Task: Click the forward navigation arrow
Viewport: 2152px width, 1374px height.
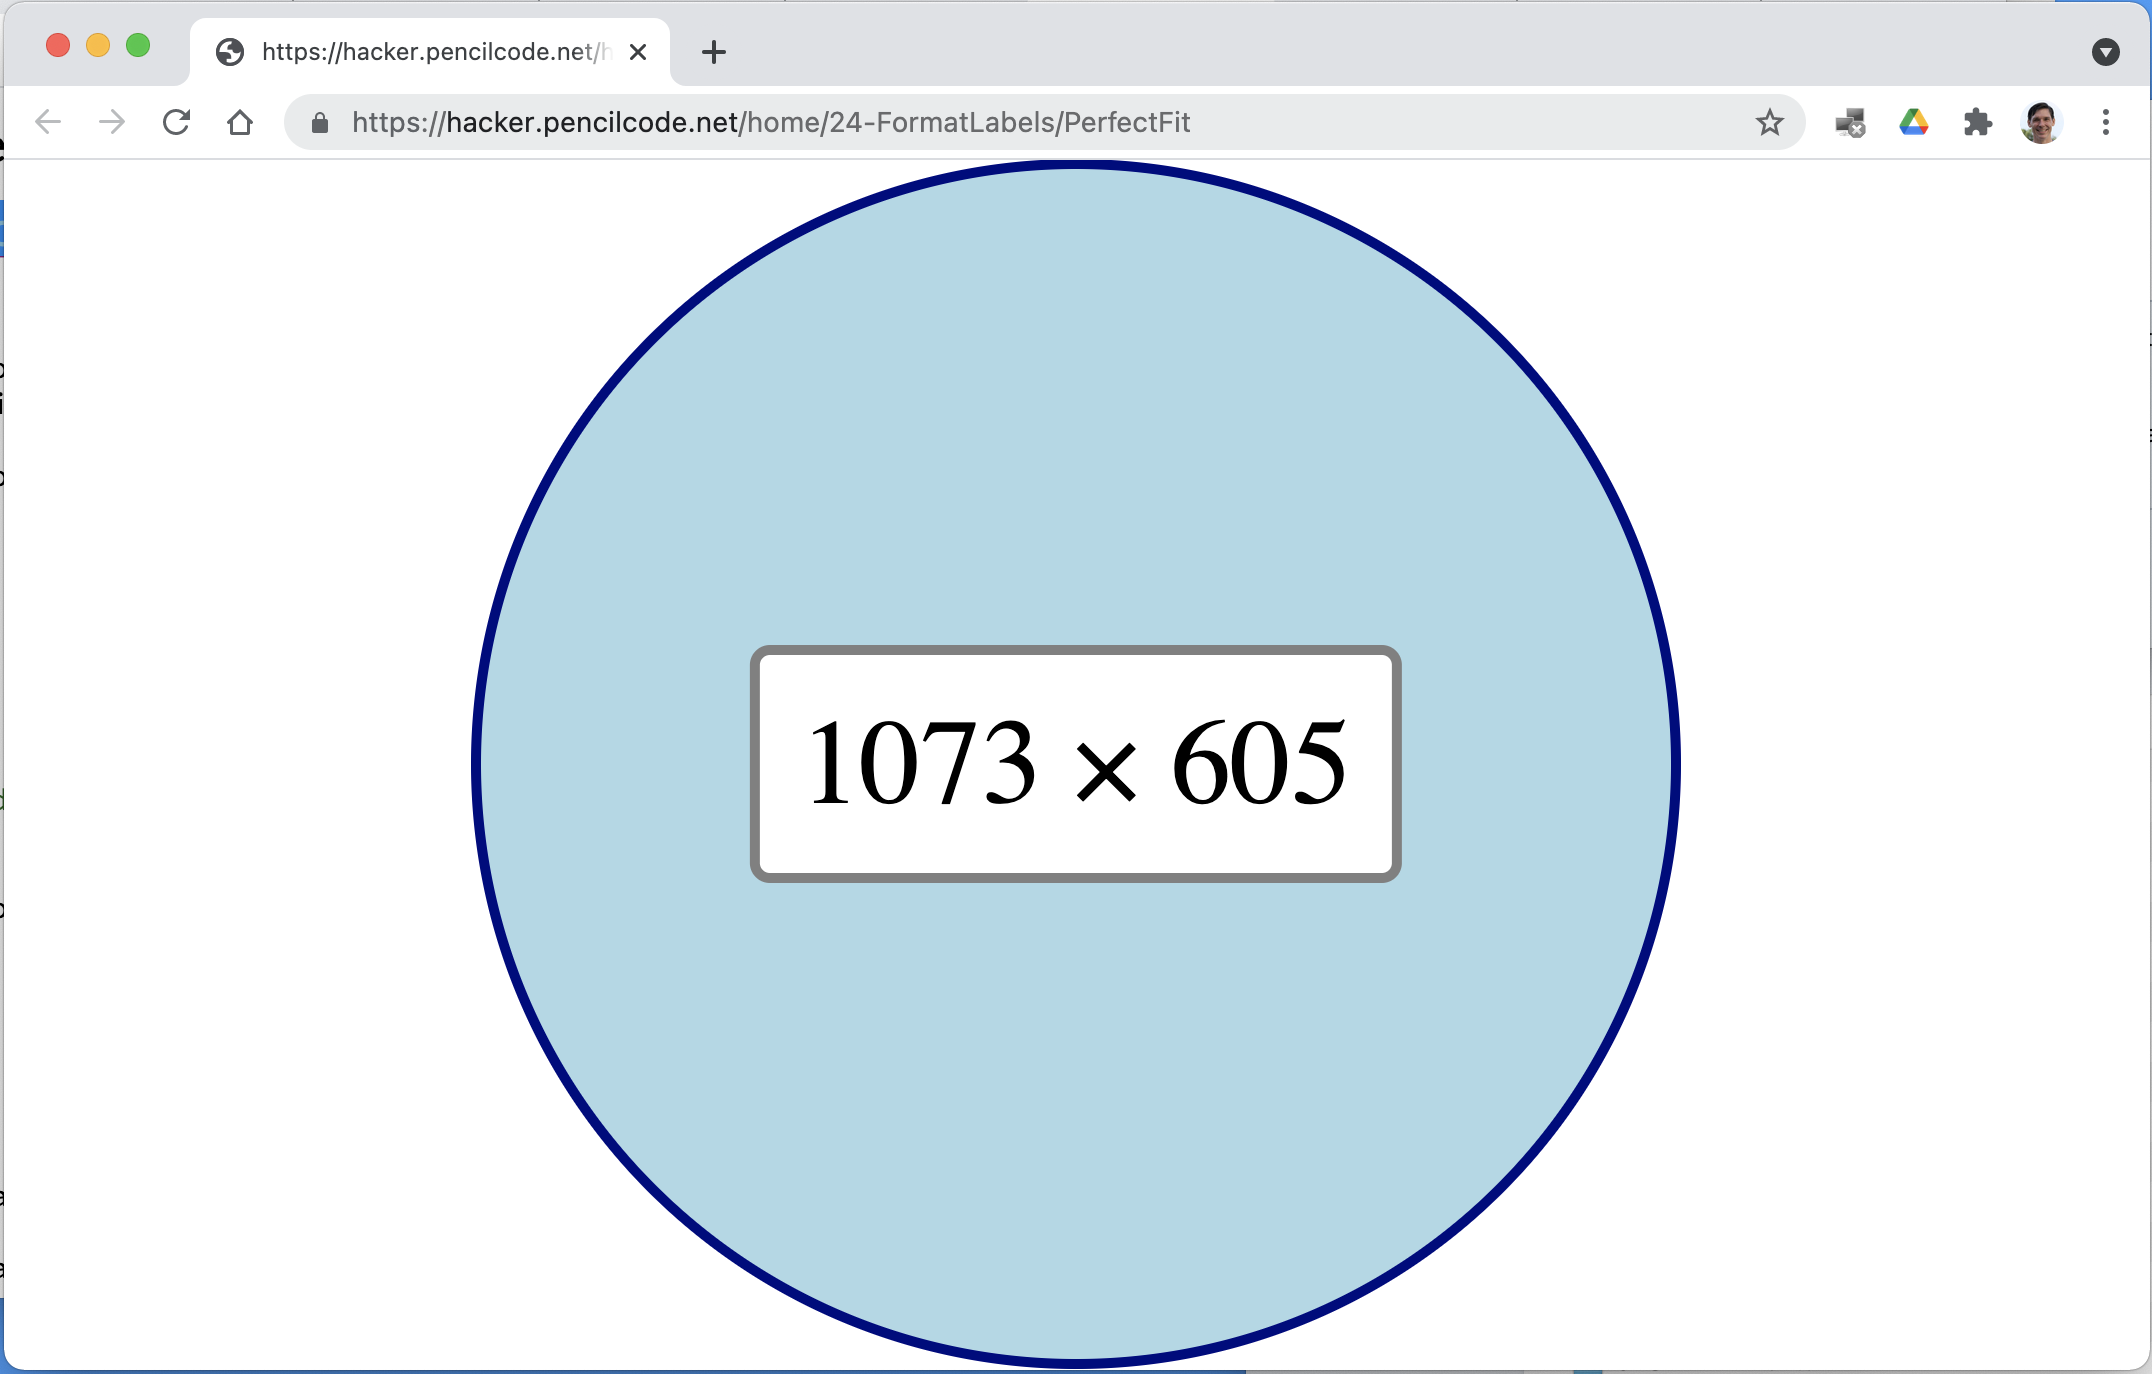Action: [x=112, y=122]
